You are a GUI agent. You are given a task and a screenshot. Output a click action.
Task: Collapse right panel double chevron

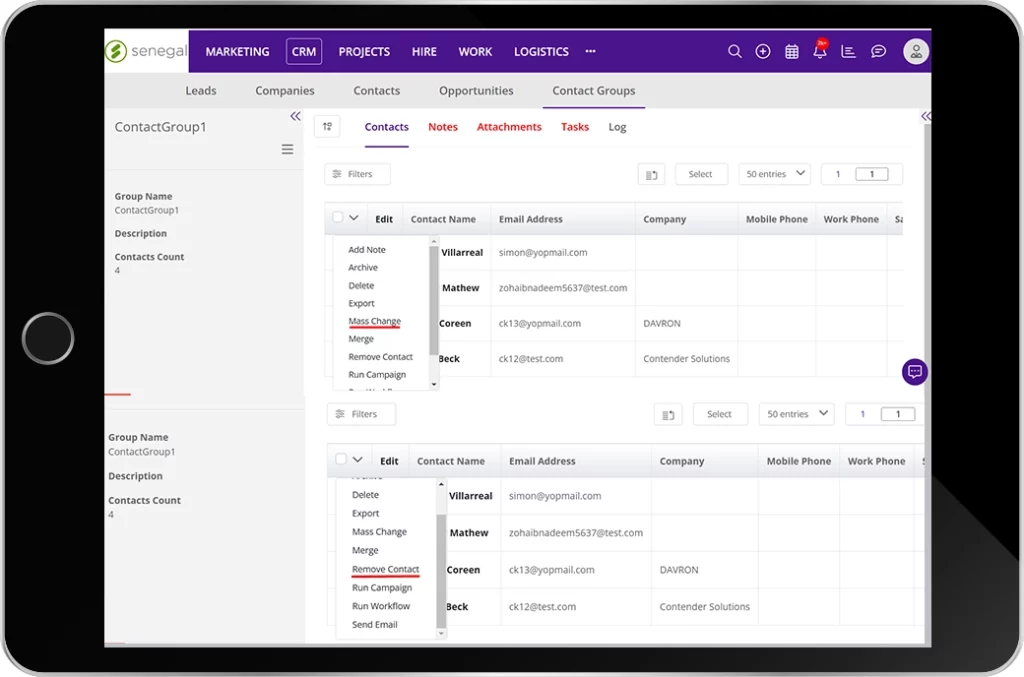click(925, 116)
